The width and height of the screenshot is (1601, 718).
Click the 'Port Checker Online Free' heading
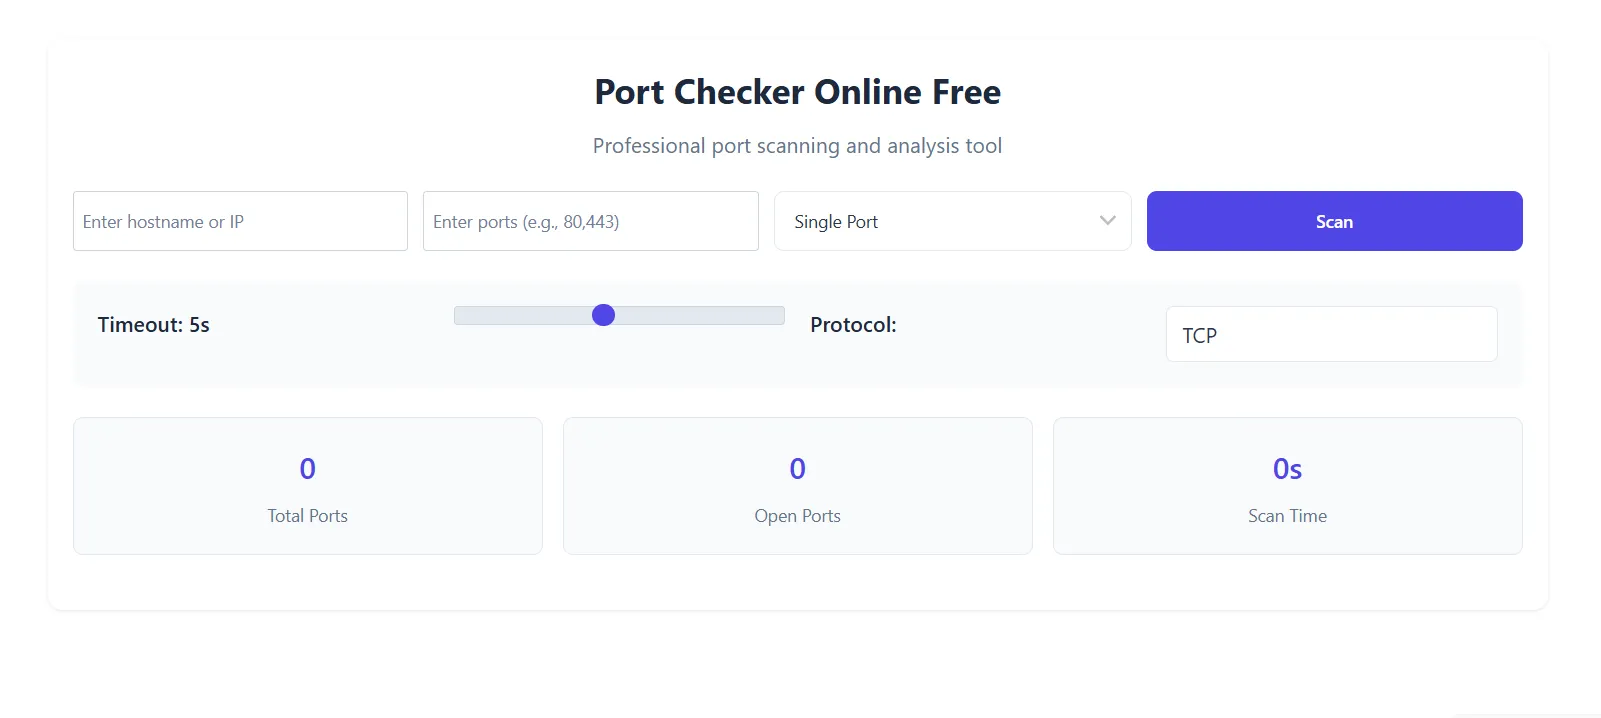pyautogui.click(x=797, y=92)
